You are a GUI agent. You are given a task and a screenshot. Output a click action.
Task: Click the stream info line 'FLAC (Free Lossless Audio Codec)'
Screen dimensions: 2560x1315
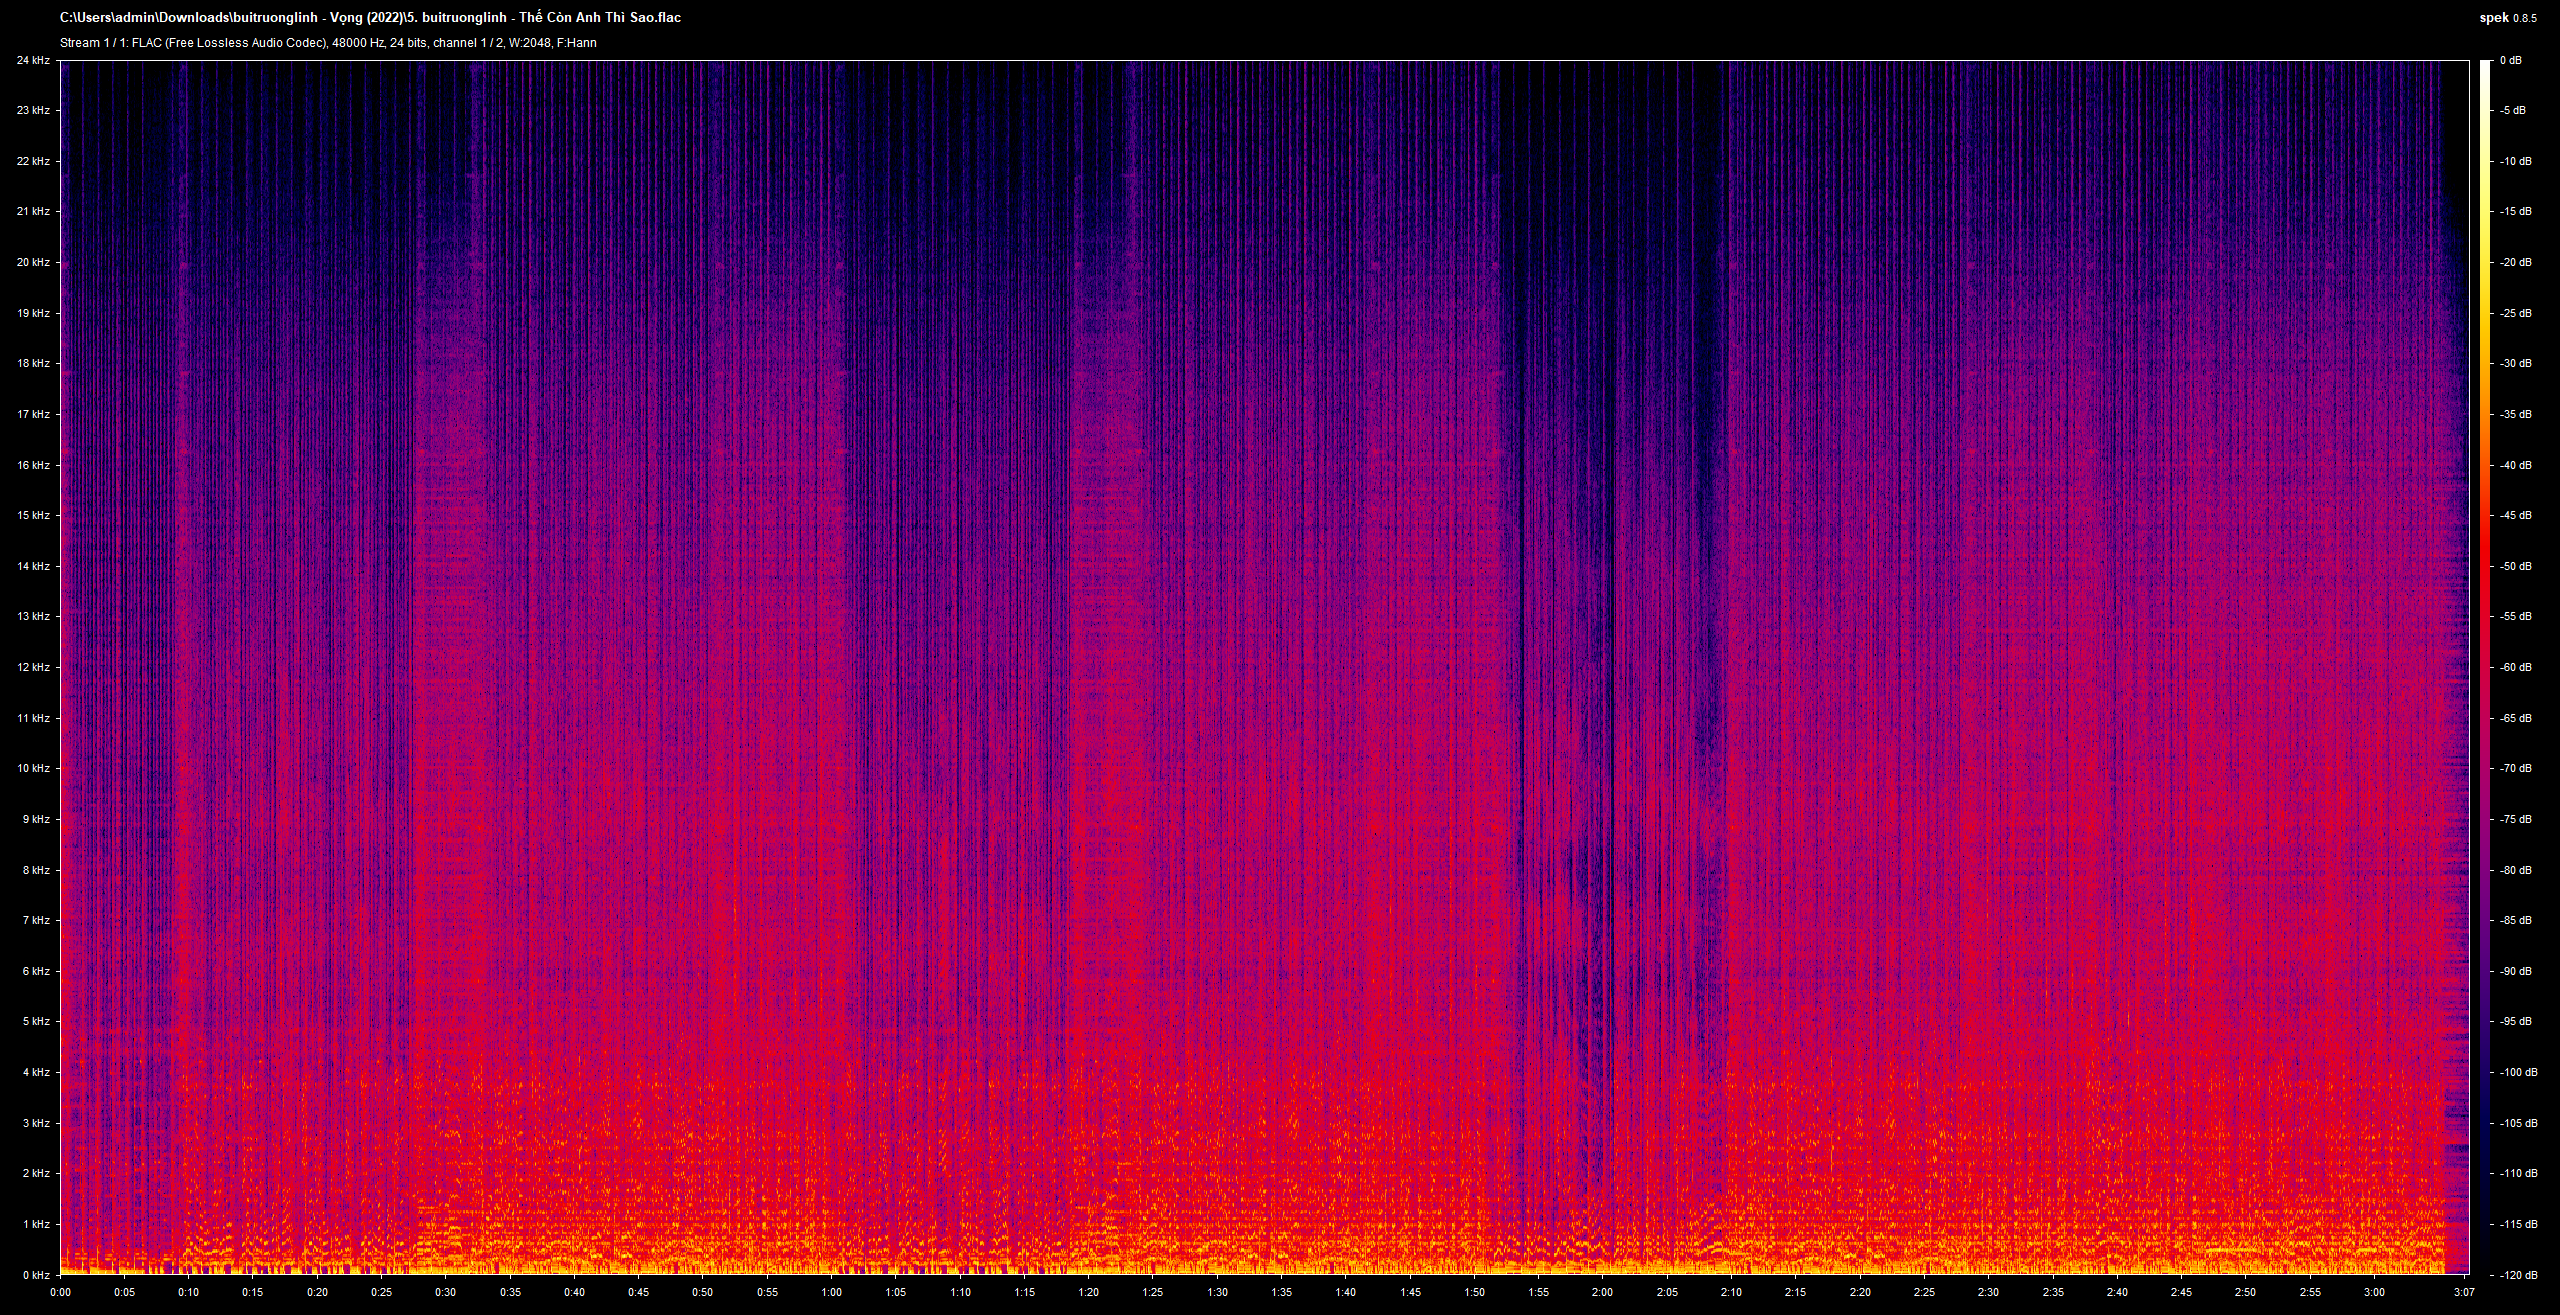328,43
